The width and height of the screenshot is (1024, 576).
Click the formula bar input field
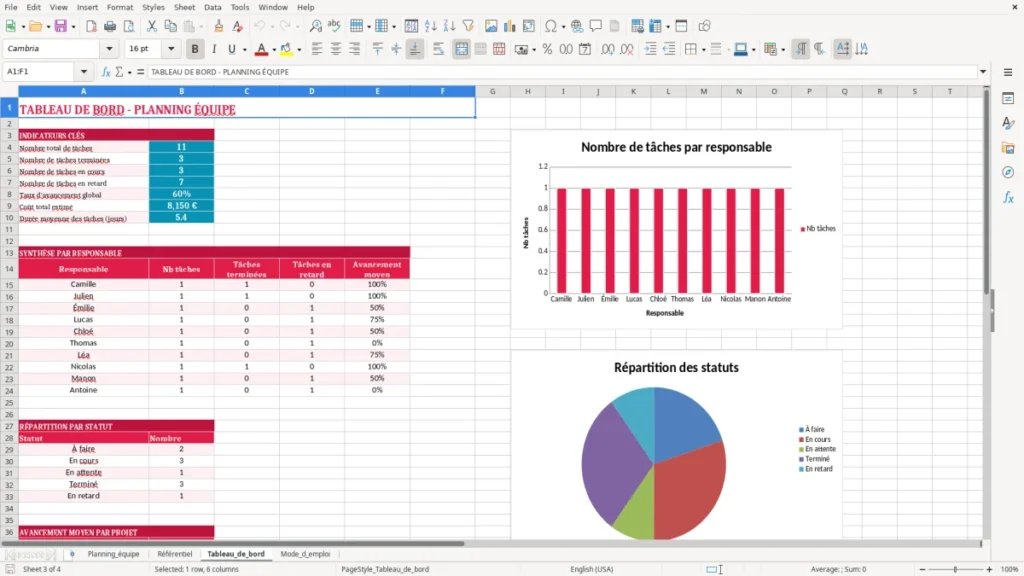click(x=562, y=72)
